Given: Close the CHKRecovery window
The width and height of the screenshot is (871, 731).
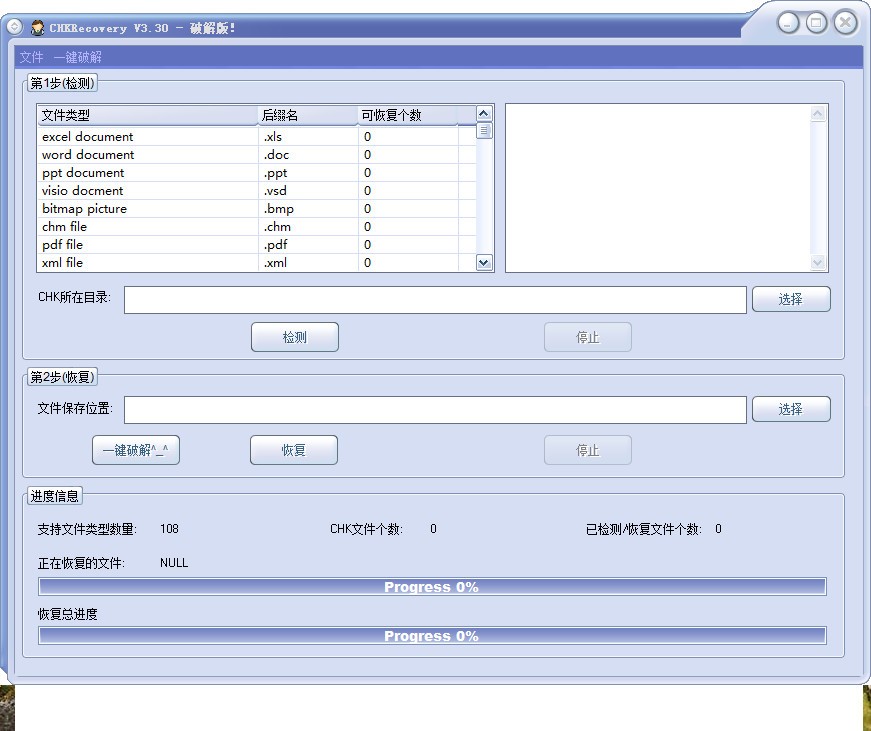Looking at the screenshot, I should point(846,23).
